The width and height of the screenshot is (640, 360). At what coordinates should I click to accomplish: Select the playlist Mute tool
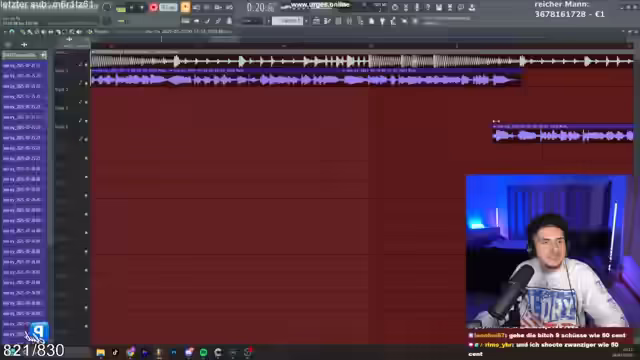click(44, 31)
